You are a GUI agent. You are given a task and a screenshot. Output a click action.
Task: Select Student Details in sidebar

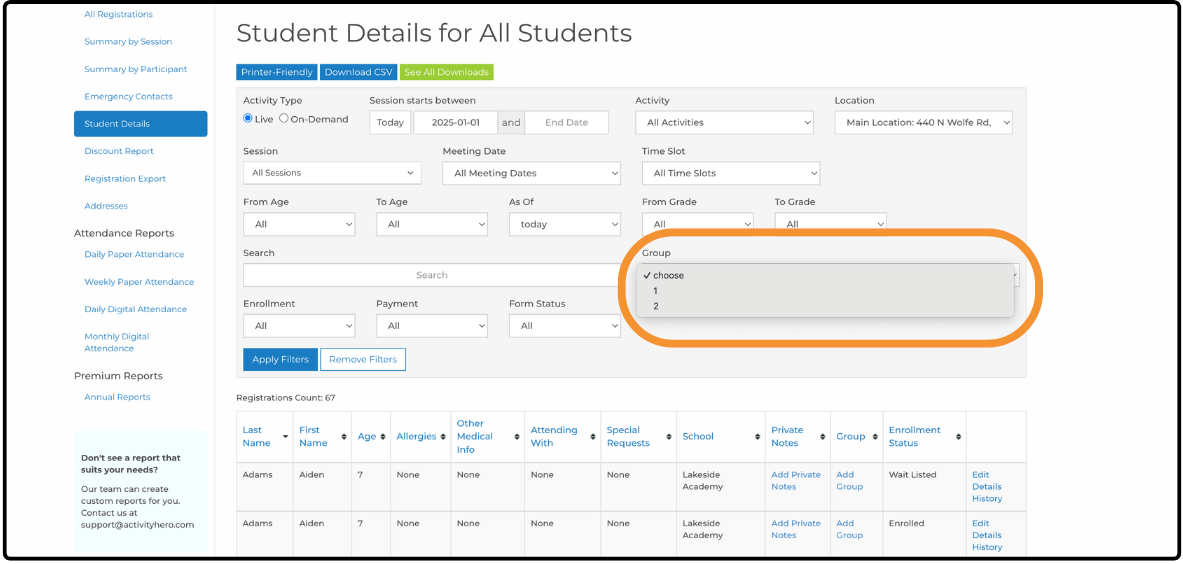click(x=140, y=124)
